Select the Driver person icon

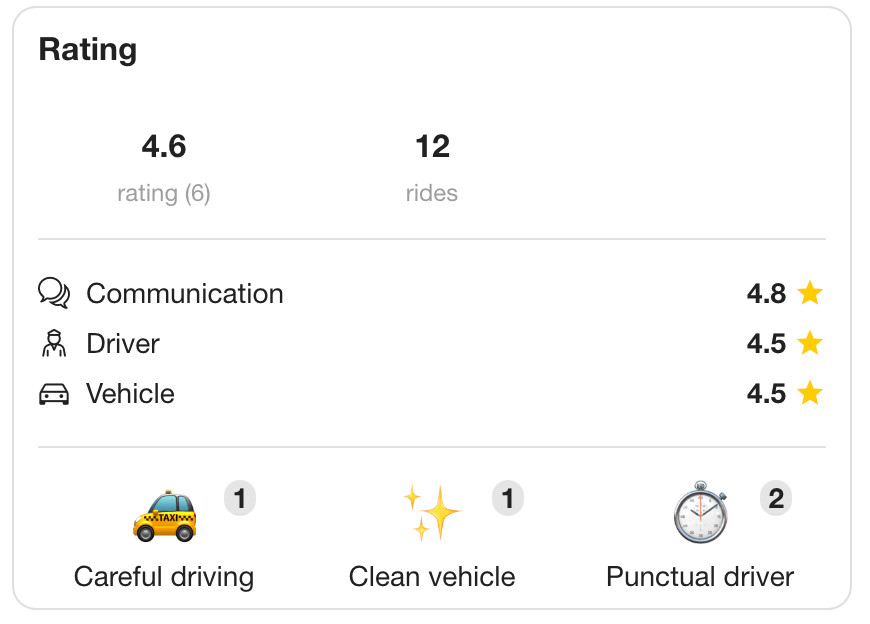(55, 344)
